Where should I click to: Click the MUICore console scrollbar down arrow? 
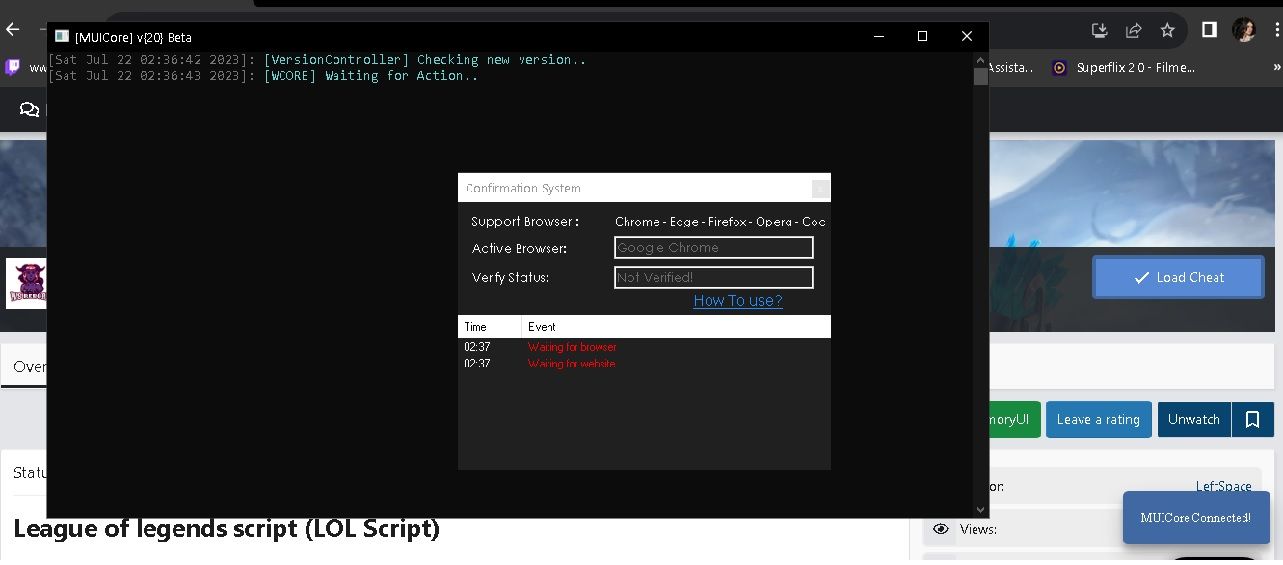pos(980,510)
